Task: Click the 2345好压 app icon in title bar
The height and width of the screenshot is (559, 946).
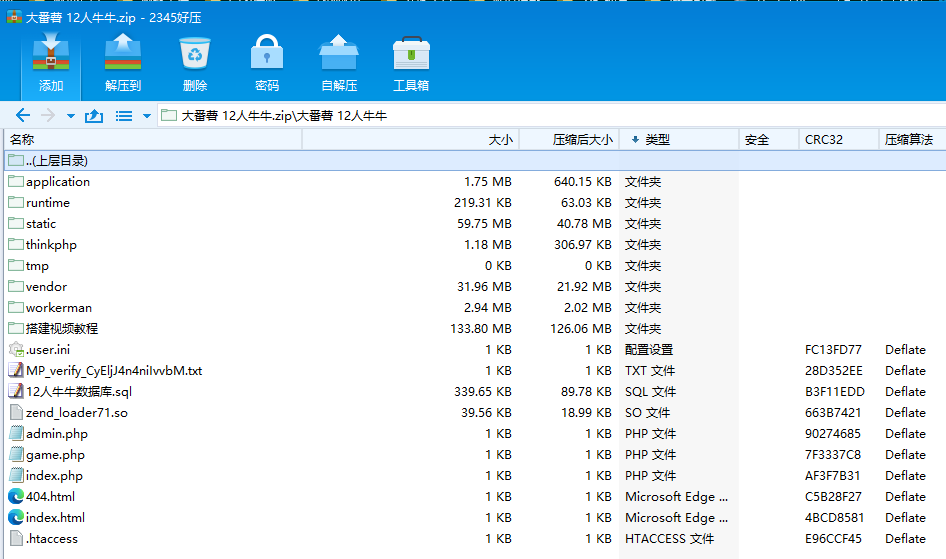Action: (x=14, y=17)
